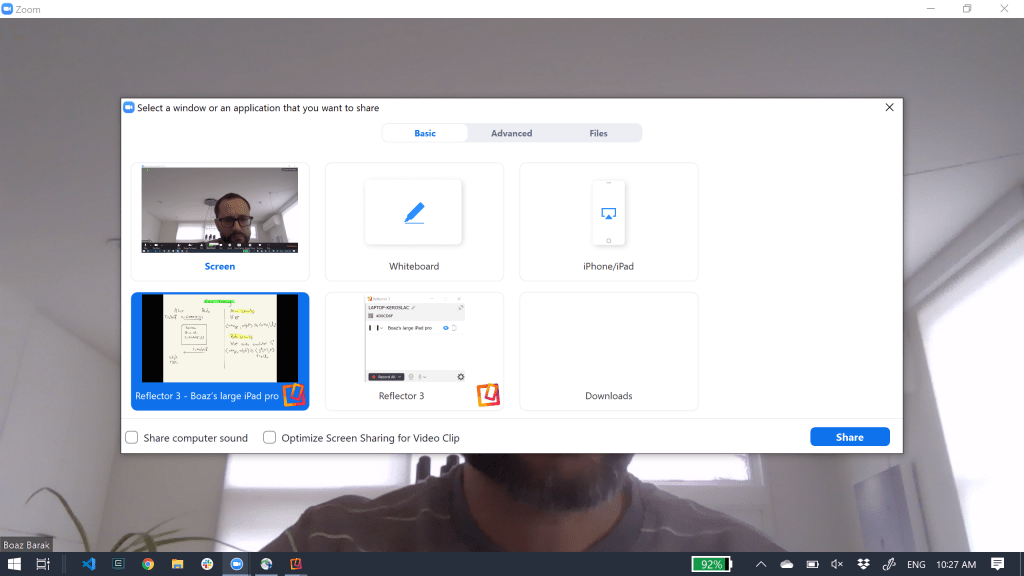Show hidden system tray icons
Image resolution: width=1024 pixels, height=576 pixels.
[x=761, y=564]
